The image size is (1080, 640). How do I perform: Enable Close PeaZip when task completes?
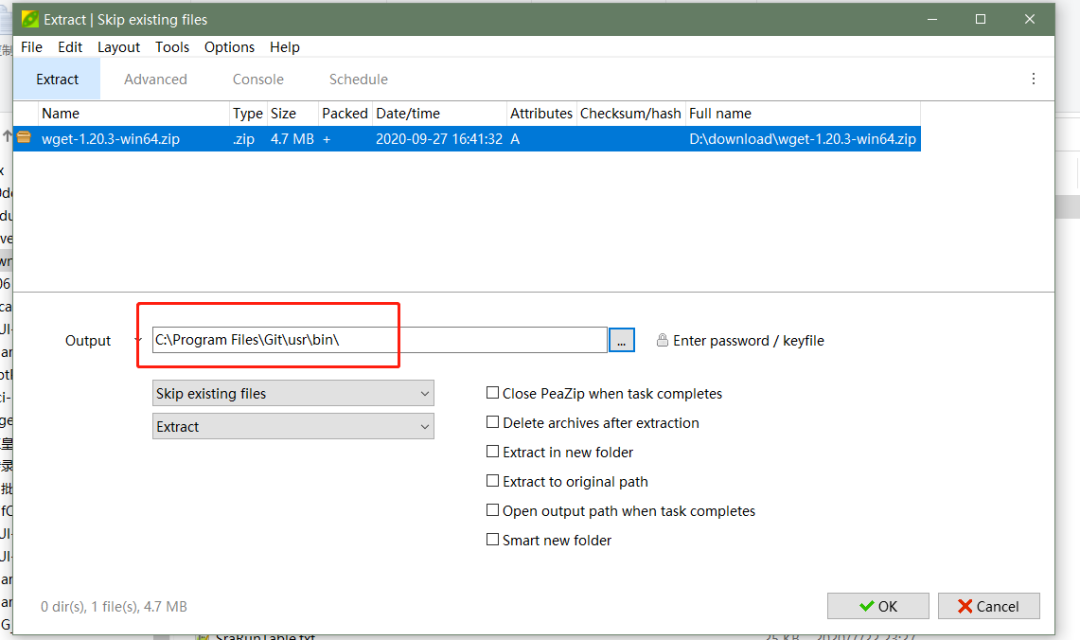pyautogui.click(x=493, y=394)
